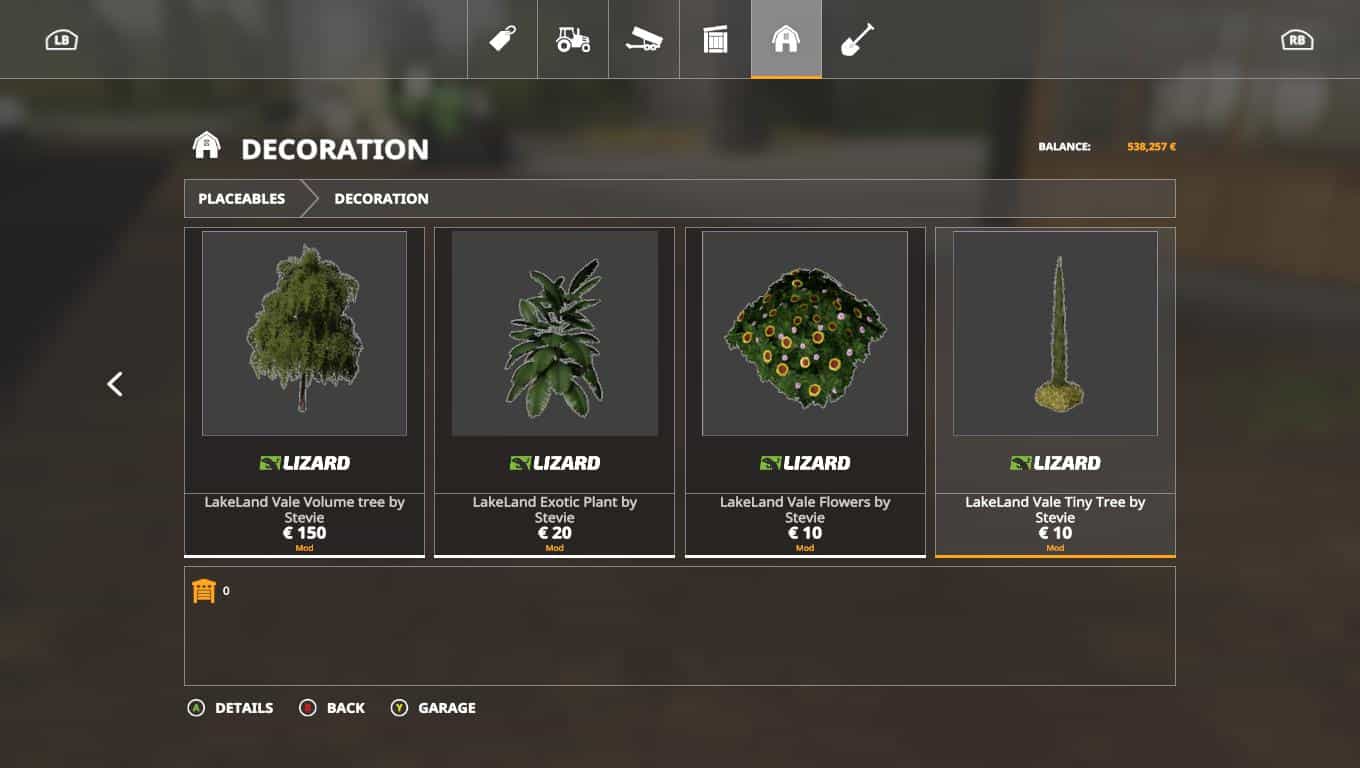
Task: Open the trailer tools category icon
Action: point(644,39)
